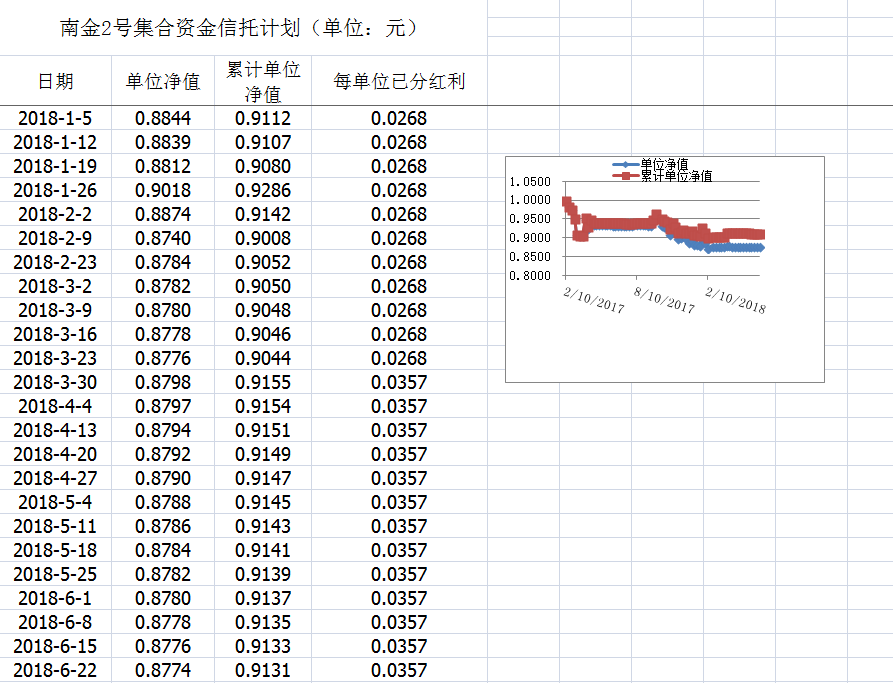Select the red cumulative net value line in chart
This screenshot has height=683, width=893.
pyautogui.click(x=620, y=224)
